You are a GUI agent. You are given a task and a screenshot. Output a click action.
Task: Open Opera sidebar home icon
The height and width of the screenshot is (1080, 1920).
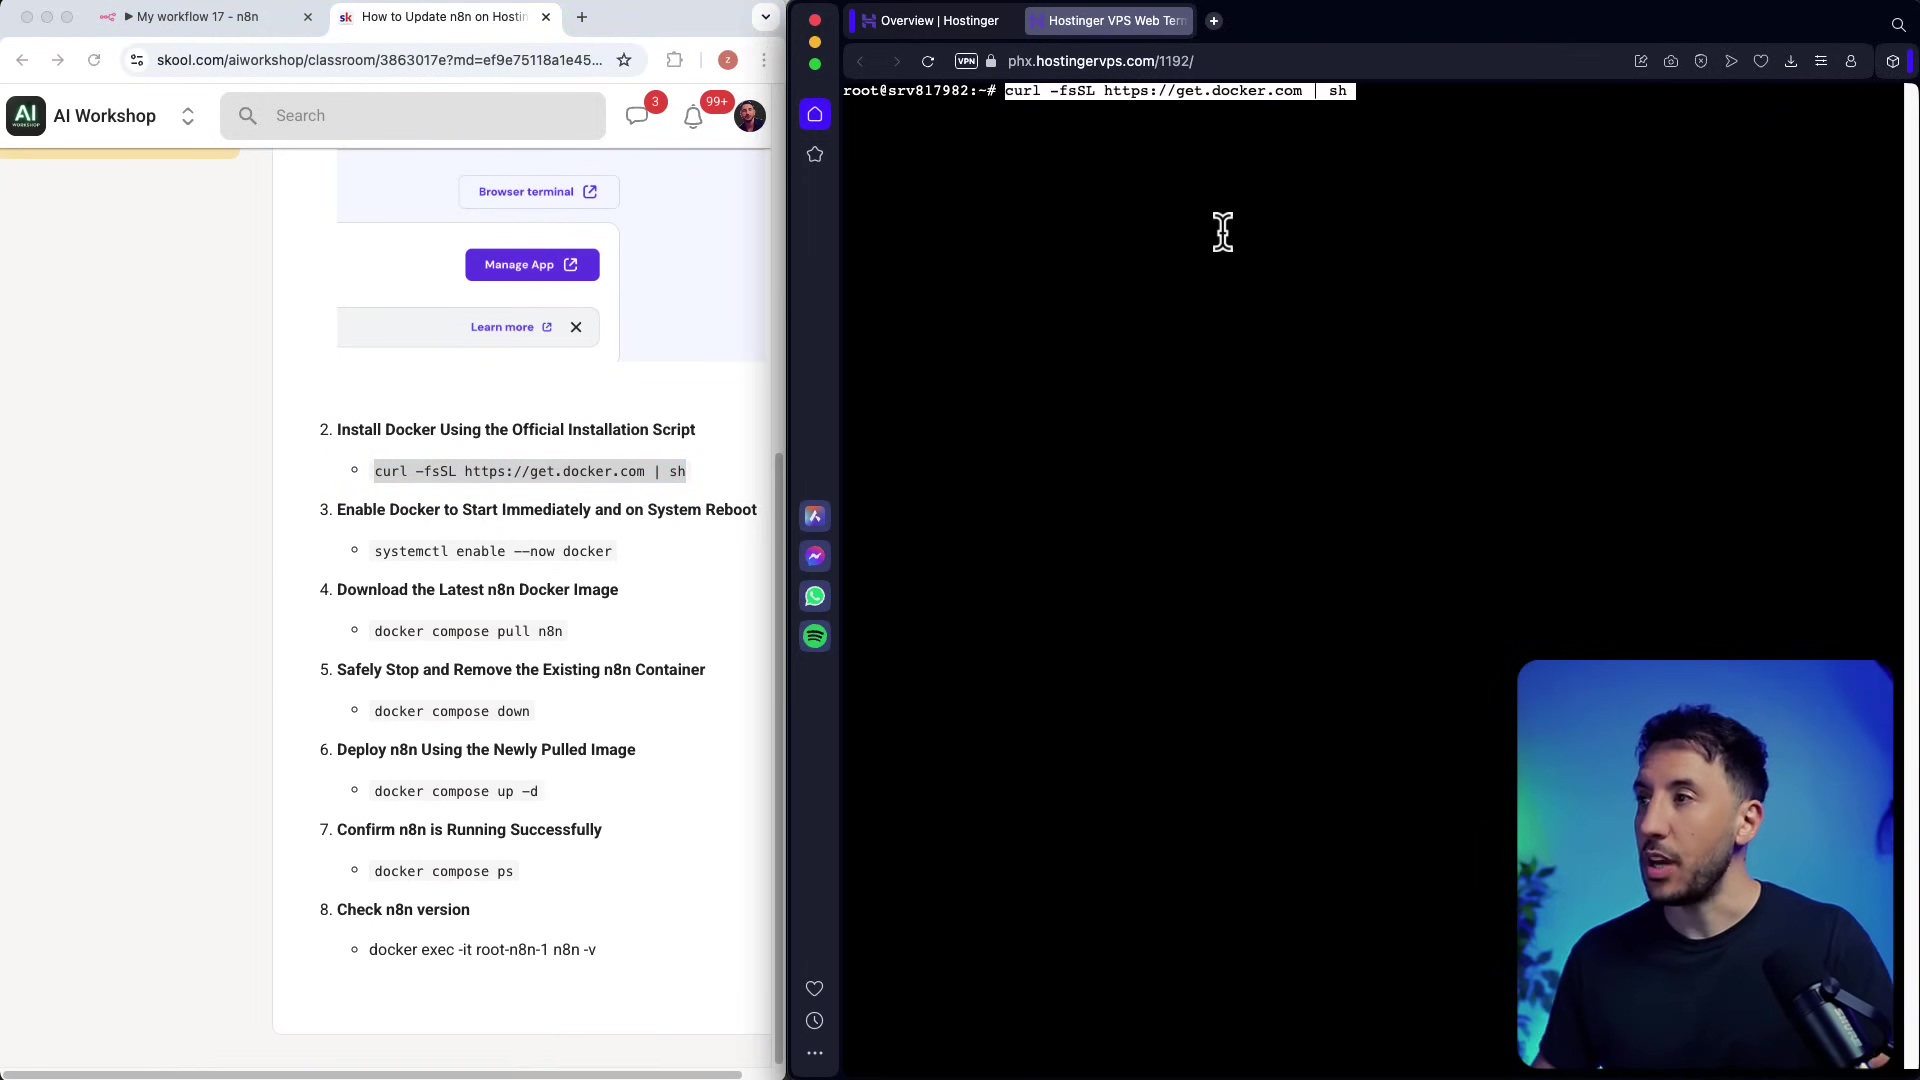pyautogui.click(x=815, y=114)
